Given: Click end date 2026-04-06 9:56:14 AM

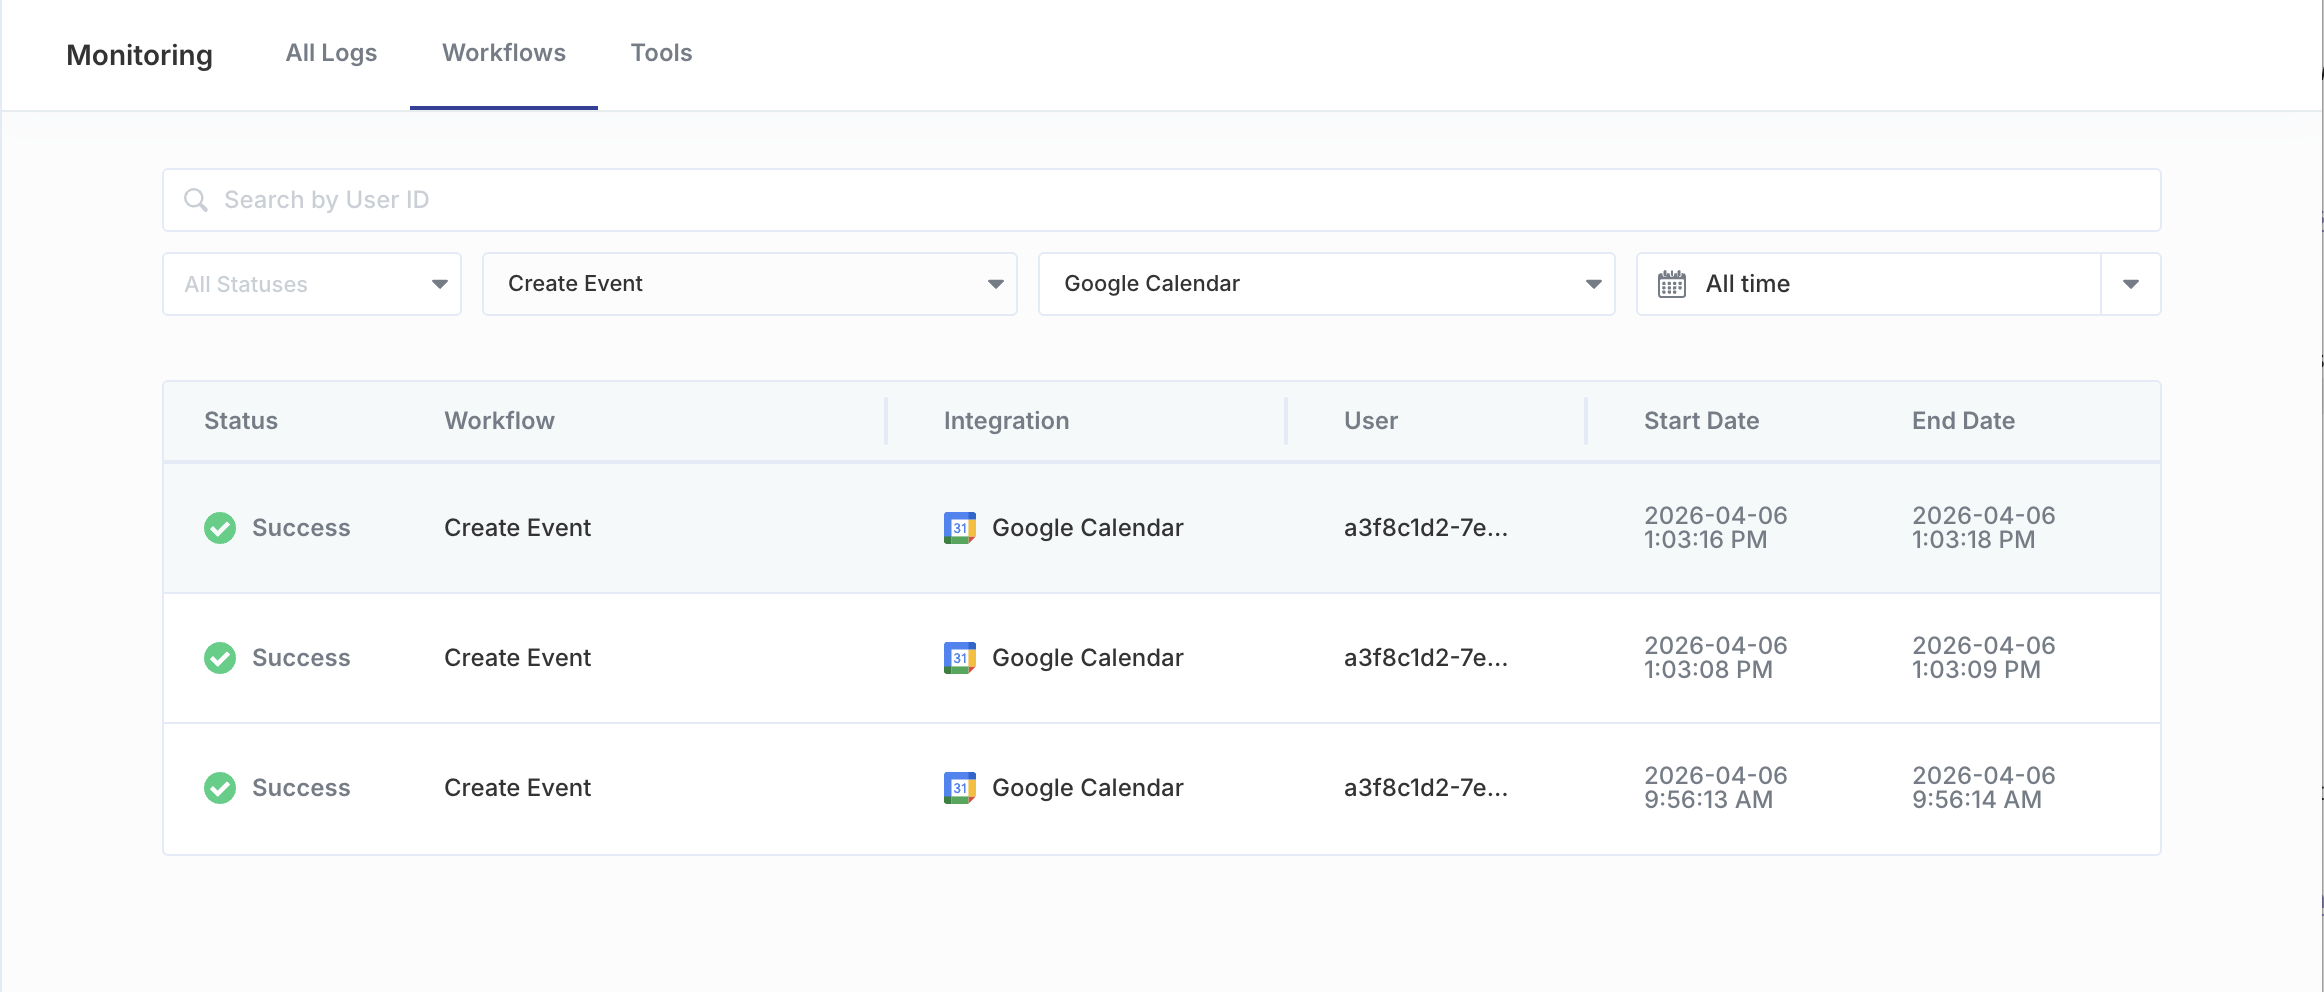Looking at the screenshot, I should point(1984,788).
